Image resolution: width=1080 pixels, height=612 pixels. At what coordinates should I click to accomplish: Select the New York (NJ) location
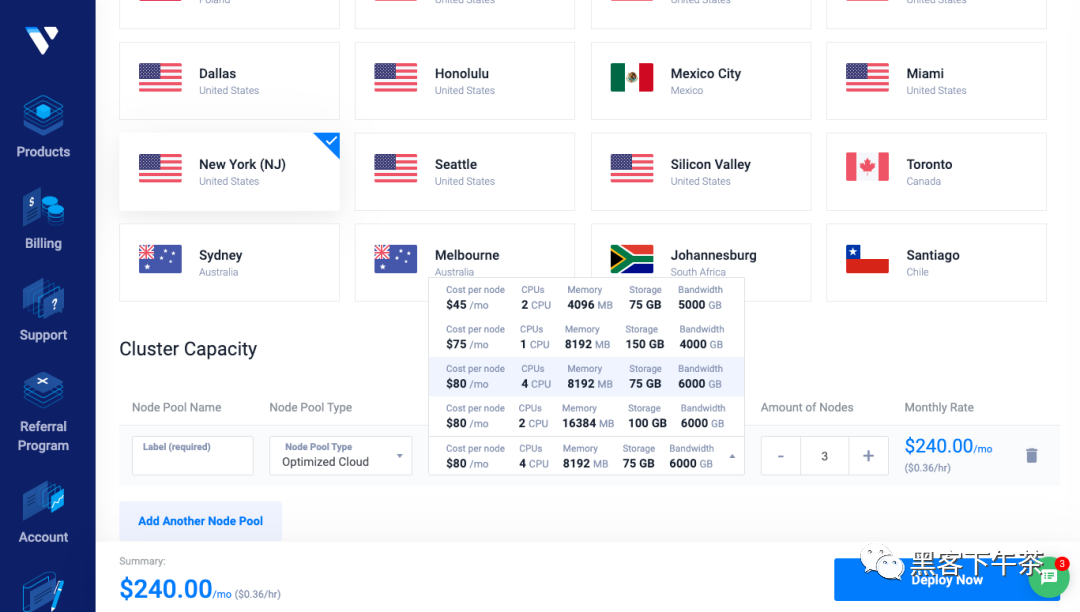[x=229, y=171]
